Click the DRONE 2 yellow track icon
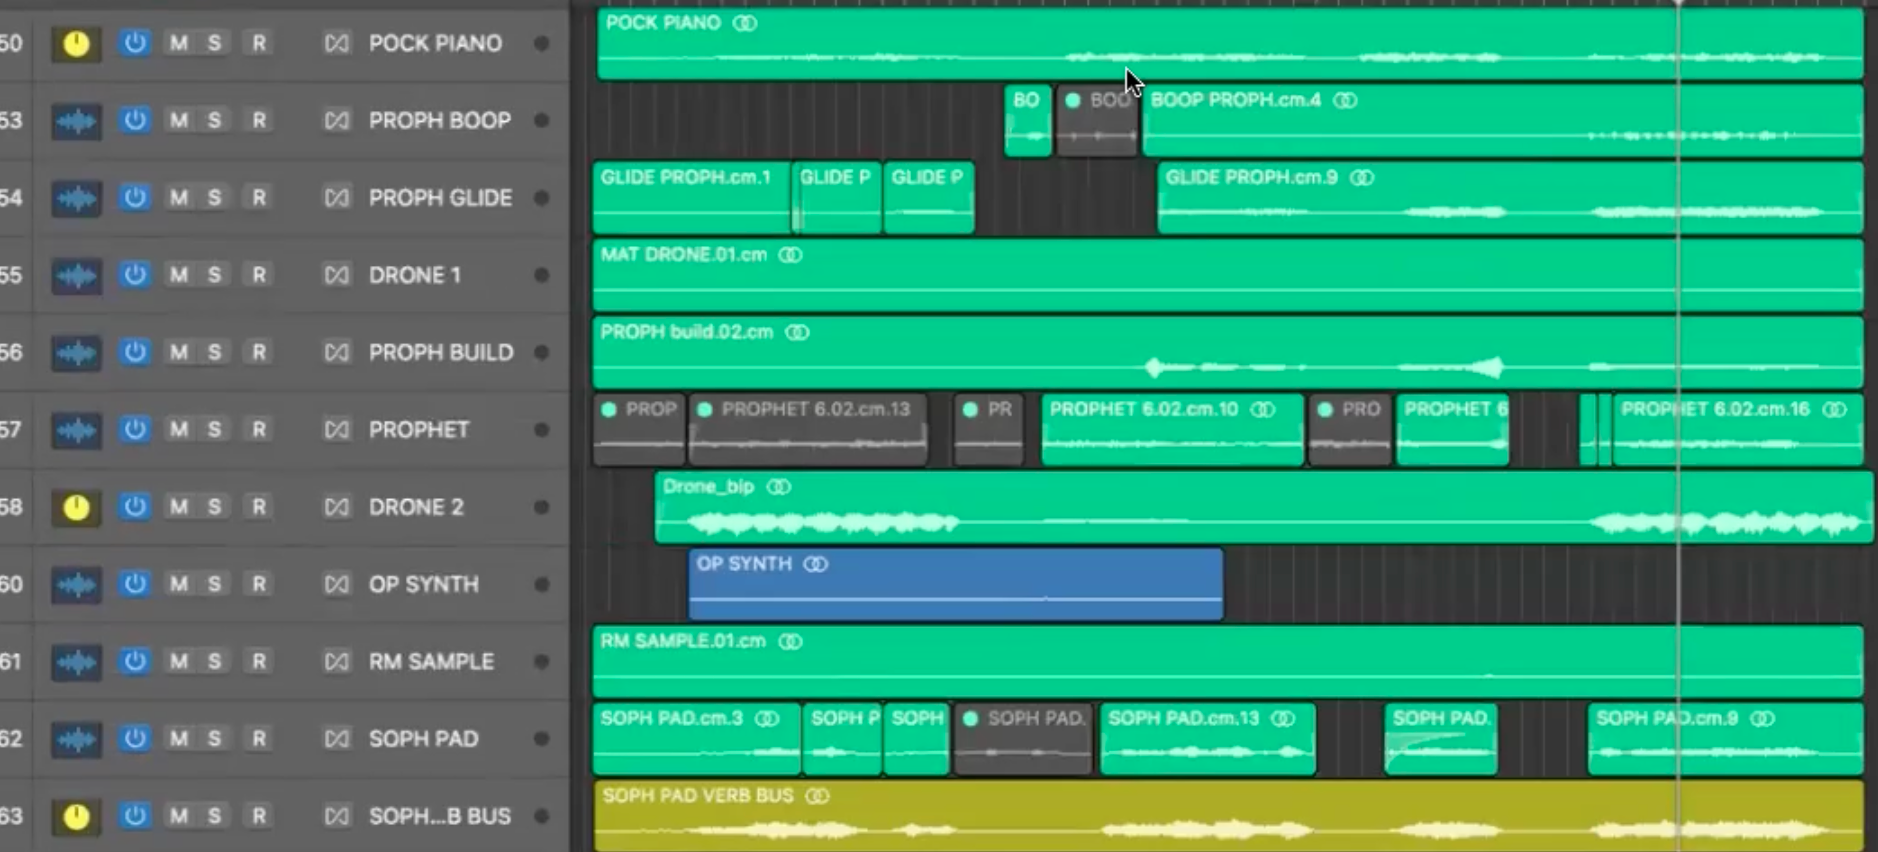The width and height of the screenshot is (1878, 852). point(76,507)
